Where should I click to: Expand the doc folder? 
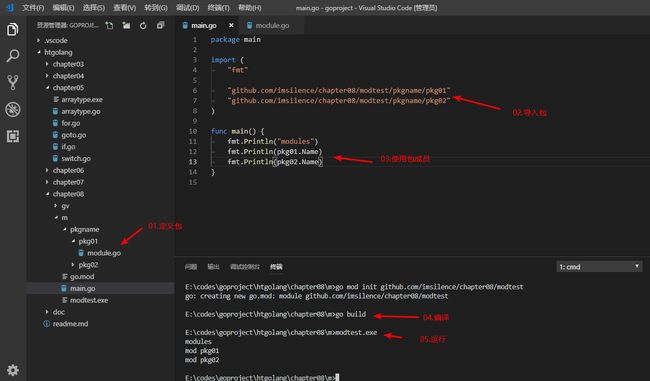tap(47, 312)
